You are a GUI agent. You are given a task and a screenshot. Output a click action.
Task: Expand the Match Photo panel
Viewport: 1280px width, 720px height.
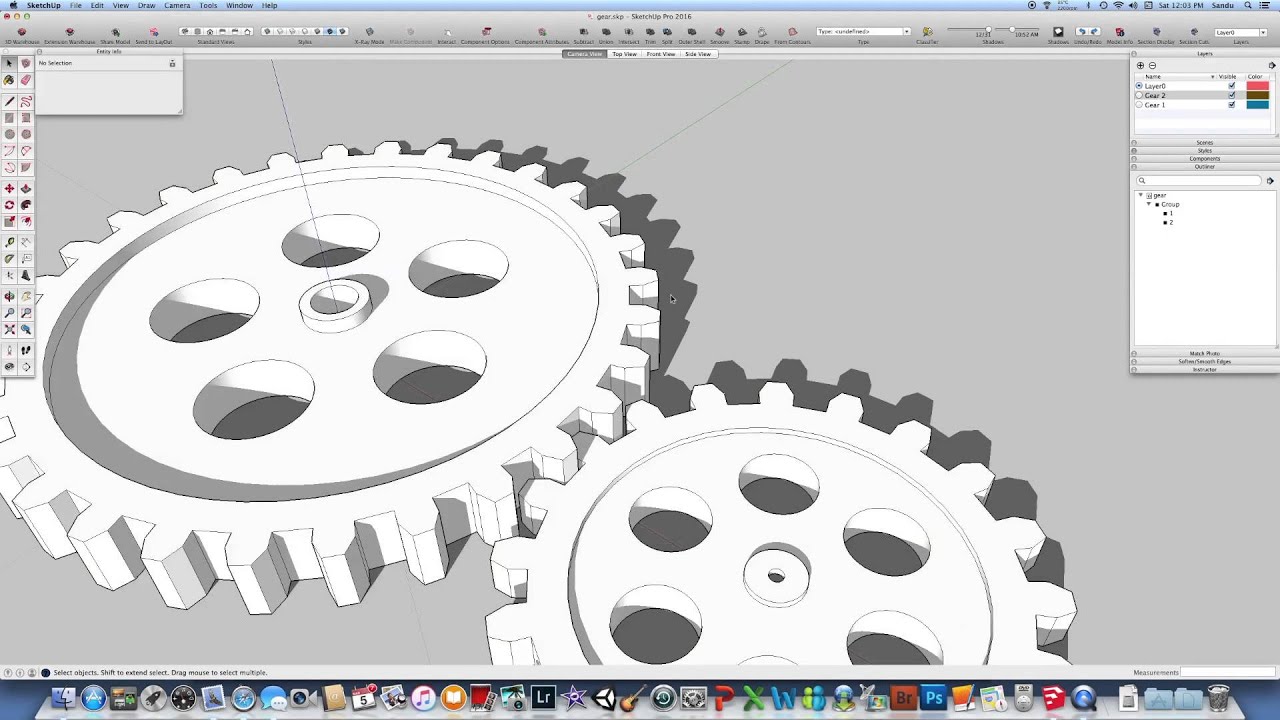(x=1204, y=353)
